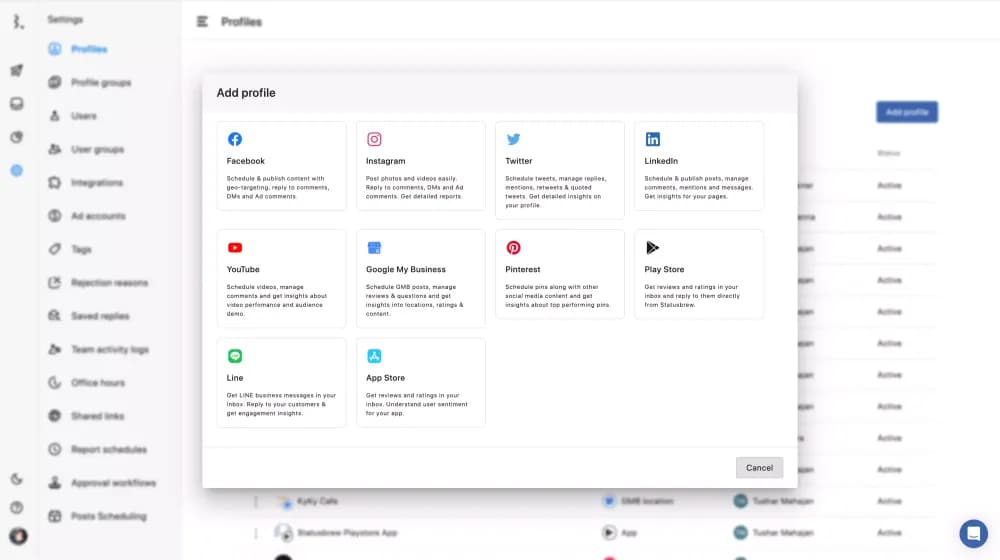Open the reports pie-chart icon
Screen dimensions: 1000x560
pyautogui.click(x=17, y=137)
